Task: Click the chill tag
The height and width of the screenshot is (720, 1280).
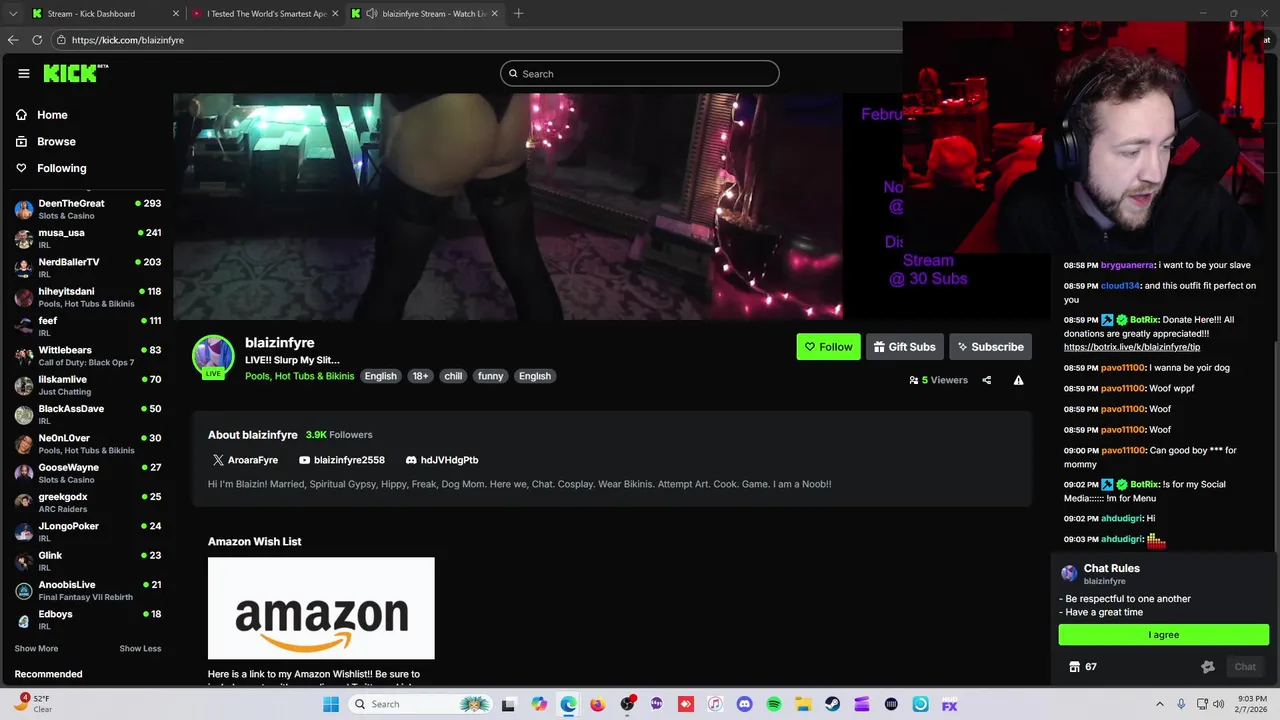Action: pyautogui.click(x=453, y=376)
